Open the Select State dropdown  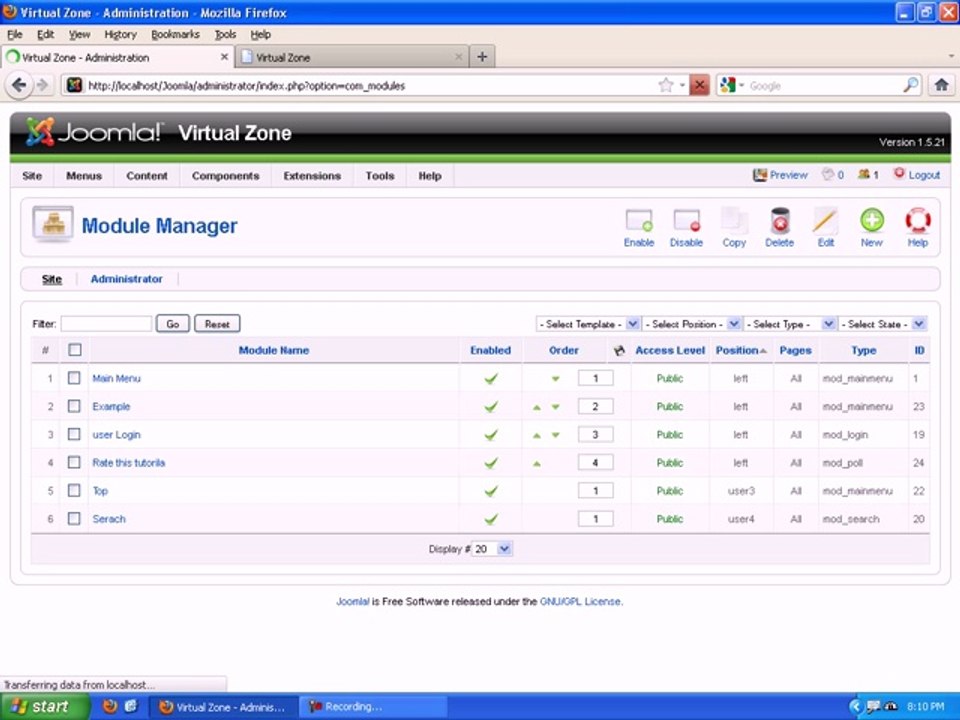pyautogui.click(x=882, y=324)
